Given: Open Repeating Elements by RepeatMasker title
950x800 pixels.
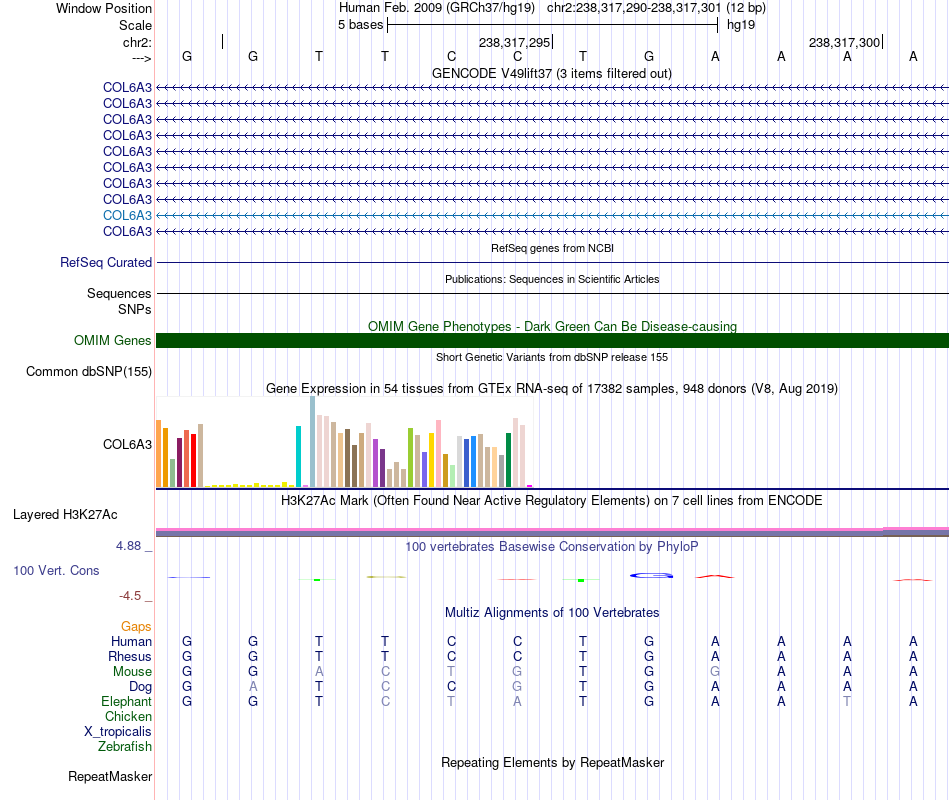Looking at the screenshot, I should point(552,762).
